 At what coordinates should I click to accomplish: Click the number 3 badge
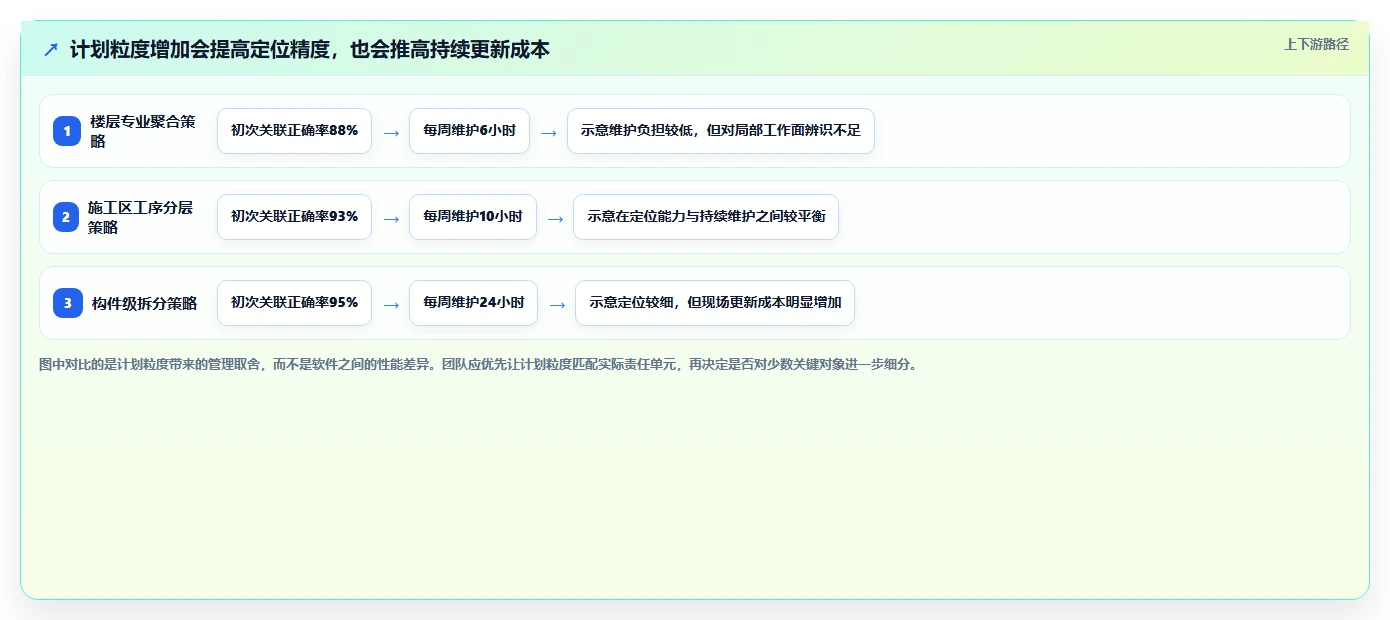pos(67,303)
